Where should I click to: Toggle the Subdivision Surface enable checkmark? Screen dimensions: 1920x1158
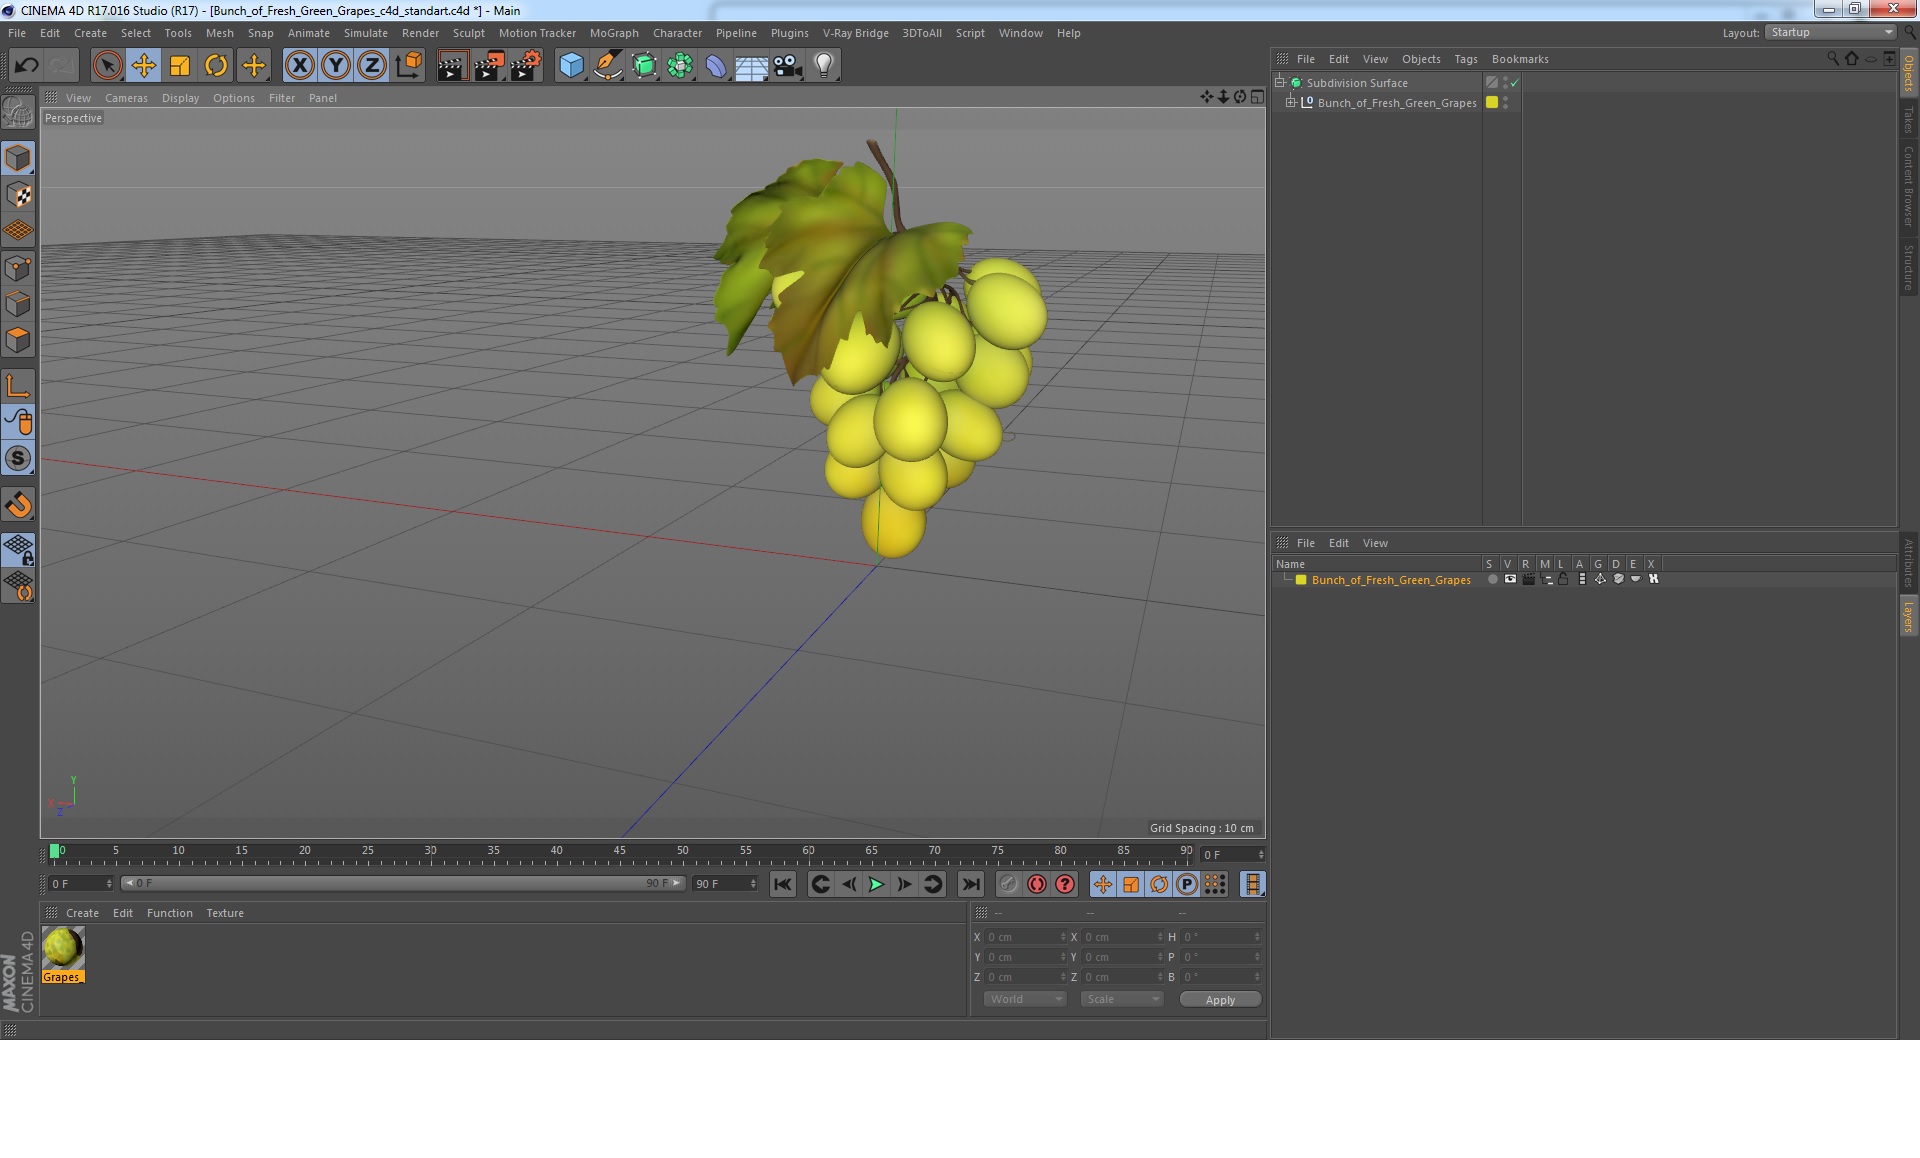1514,83
